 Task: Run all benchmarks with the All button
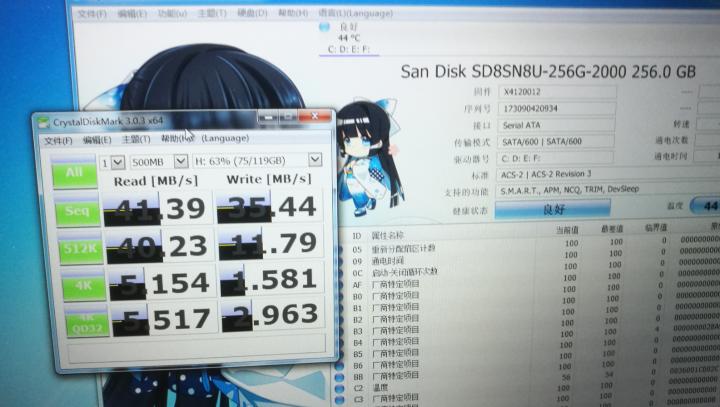[74, 172]
